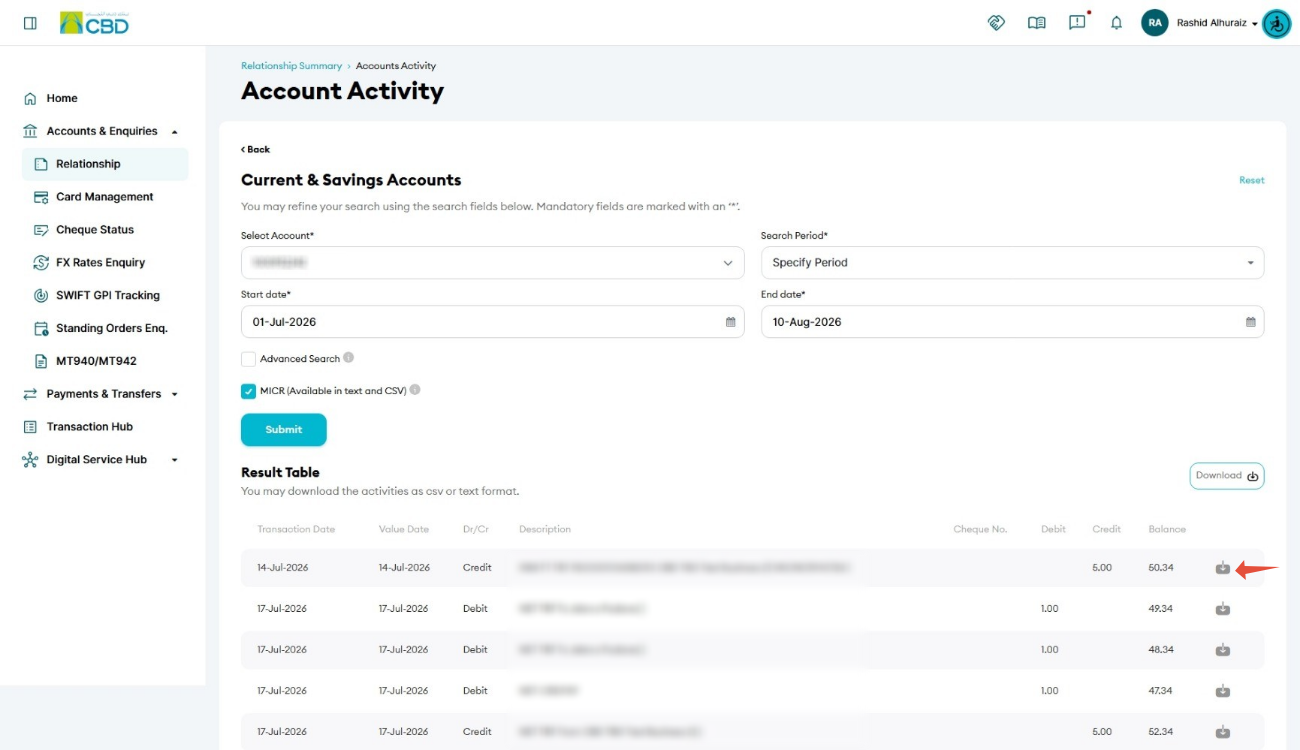Download the transaction with balance 48.34
The image size is (1300, 750).
pyautogui.click(x=1222, y=650)
